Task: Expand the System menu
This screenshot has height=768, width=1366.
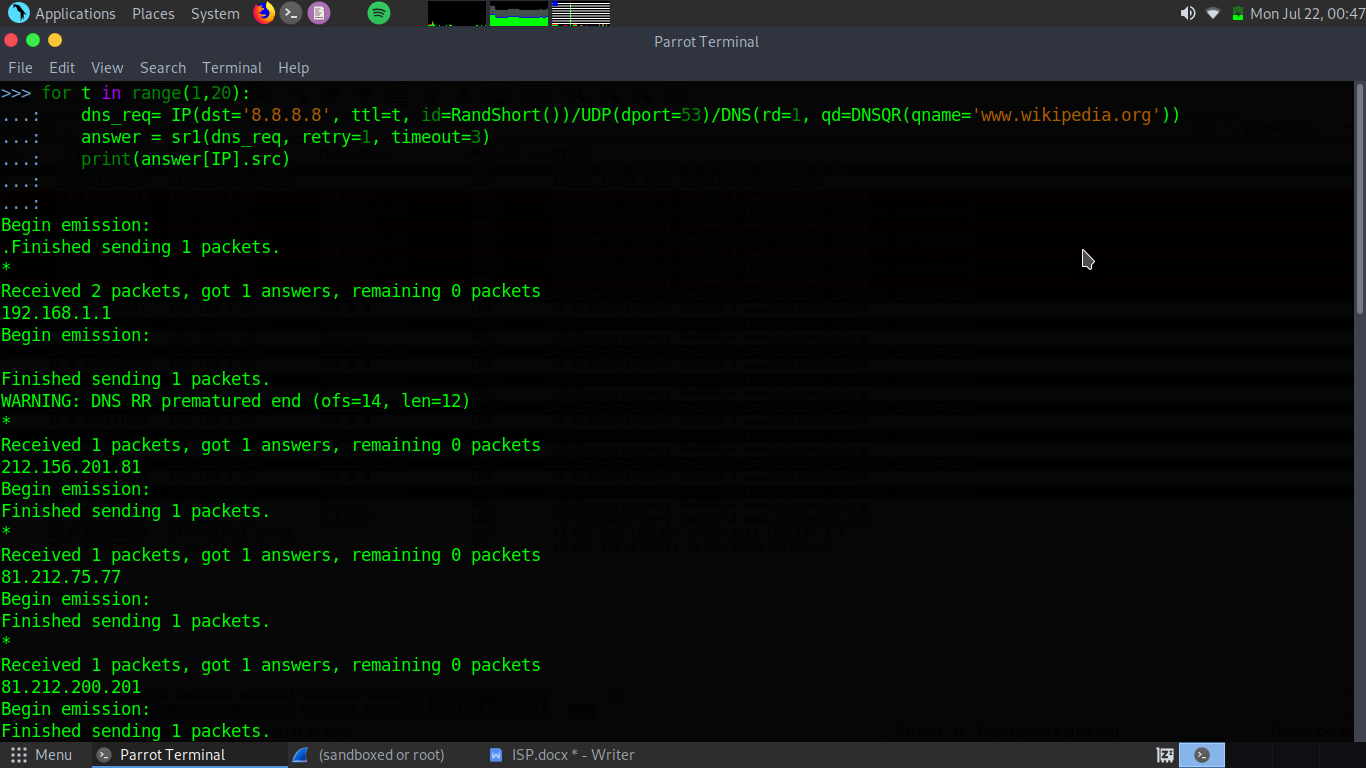Action: [215, 14]
